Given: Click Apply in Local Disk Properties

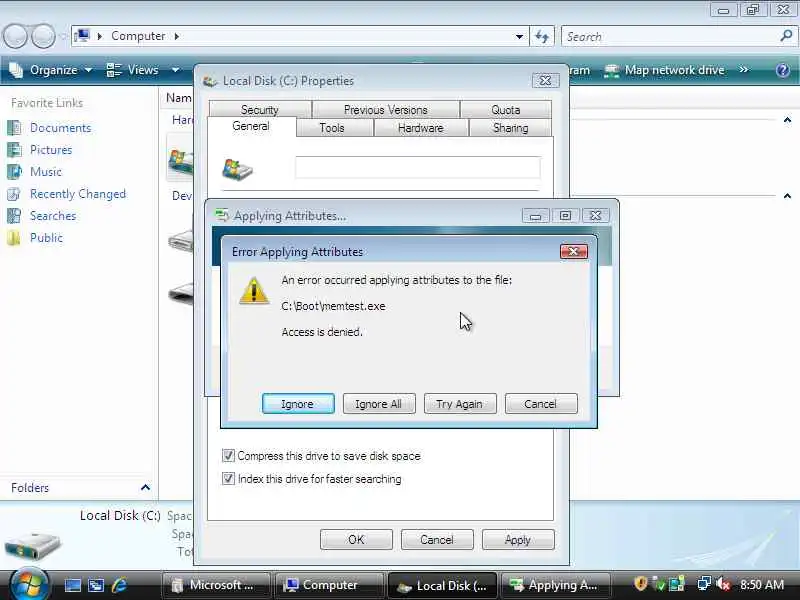Looking at the screenshot, I should pyautogui.click(x=518, y=539).
